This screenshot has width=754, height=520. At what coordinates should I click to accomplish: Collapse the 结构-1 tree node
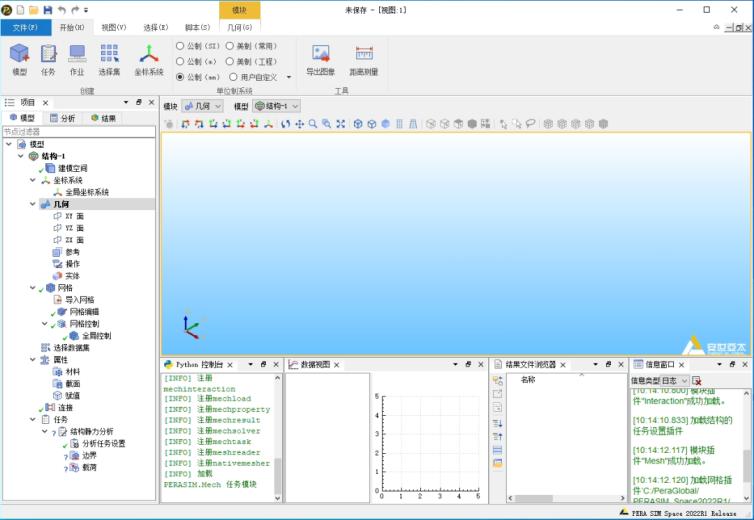coord(21,156)
